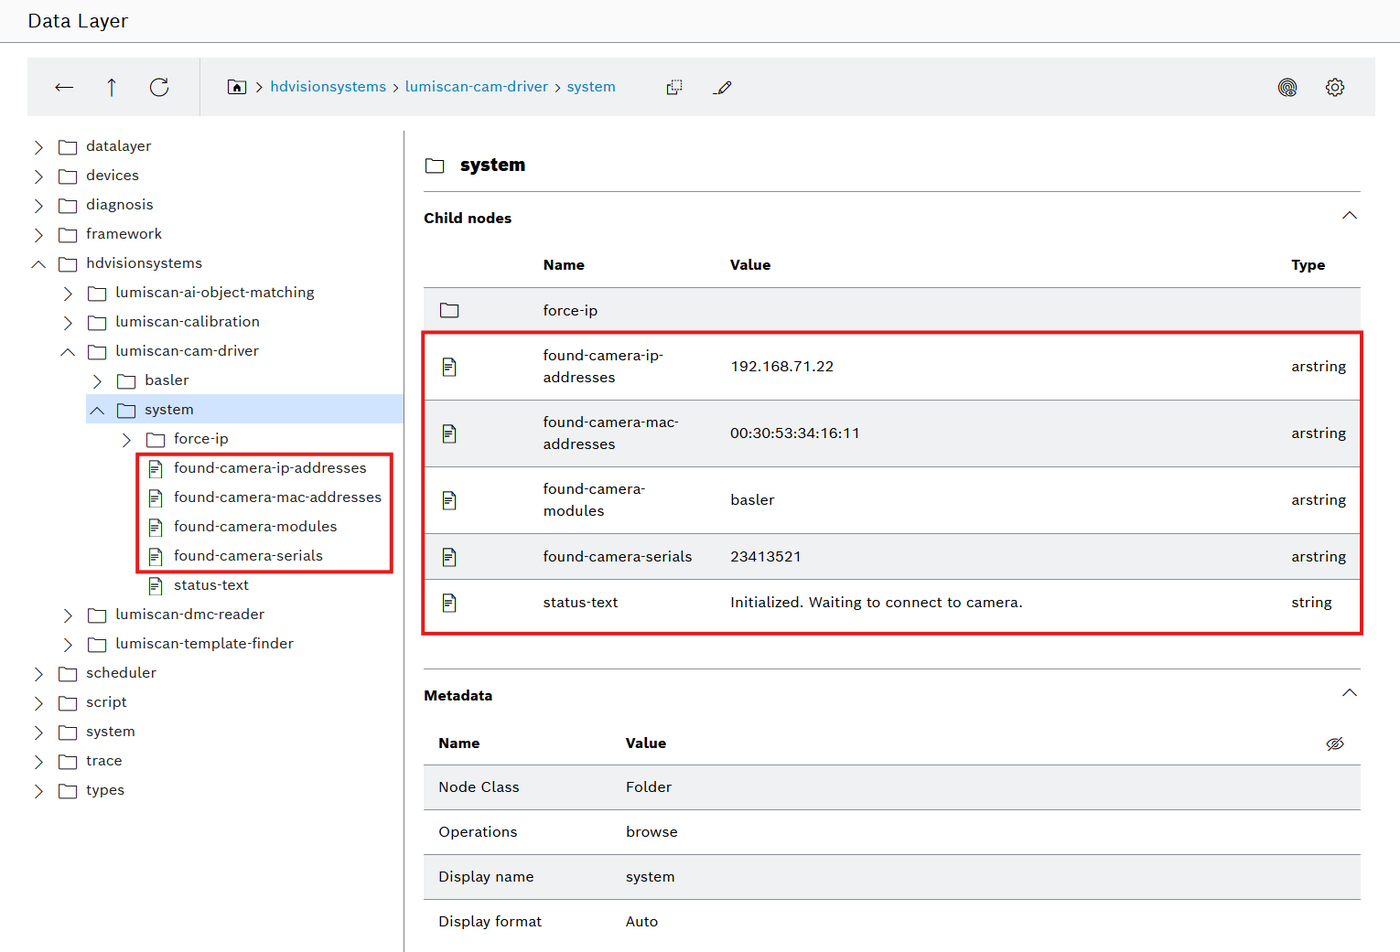Click lumiscan-cam-driver tree label

coord(187,351)
